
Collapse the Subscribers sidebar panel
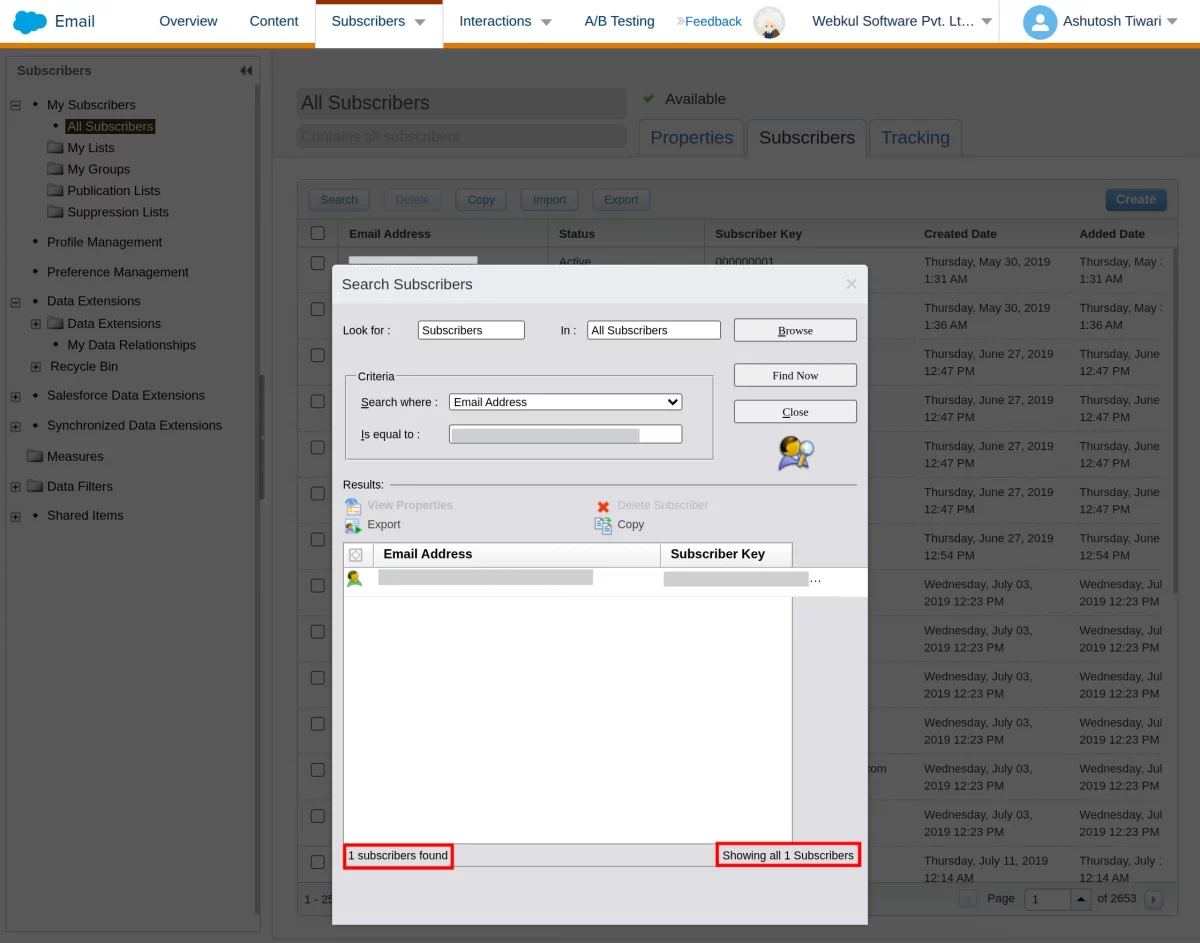pos(246,71)
